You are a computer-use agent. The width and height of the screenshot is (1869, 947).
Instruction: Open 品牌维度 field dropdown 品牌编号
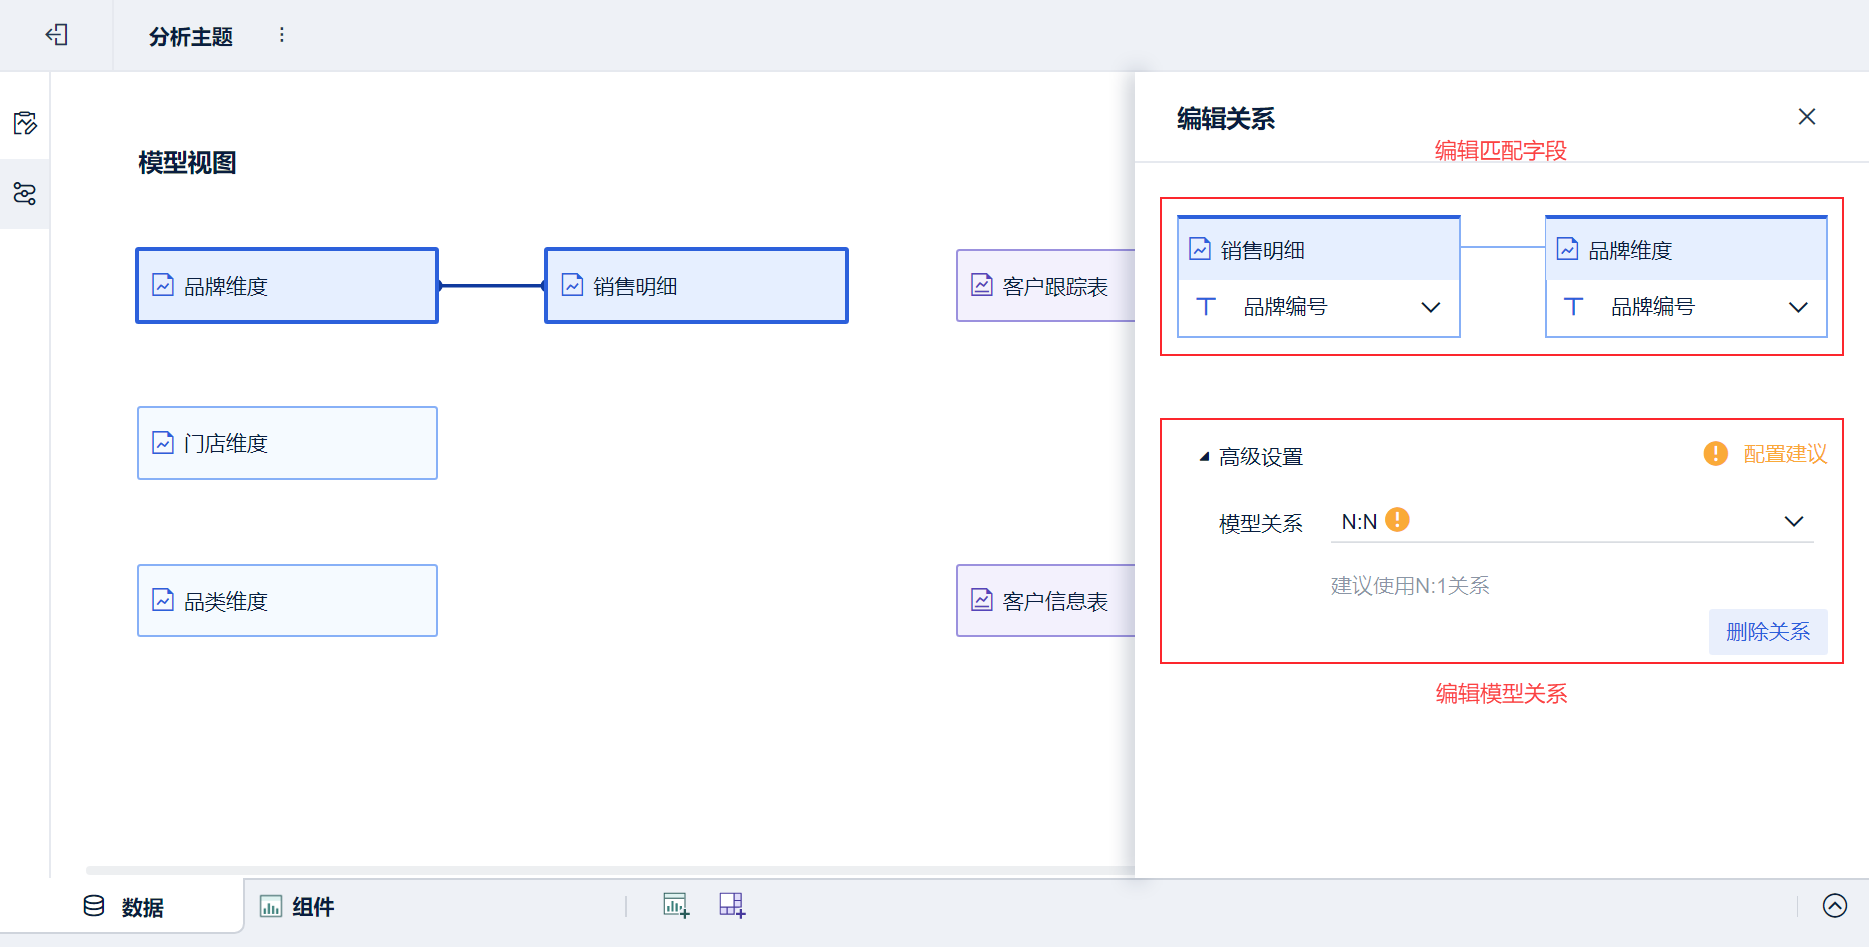coord(1797,307)
